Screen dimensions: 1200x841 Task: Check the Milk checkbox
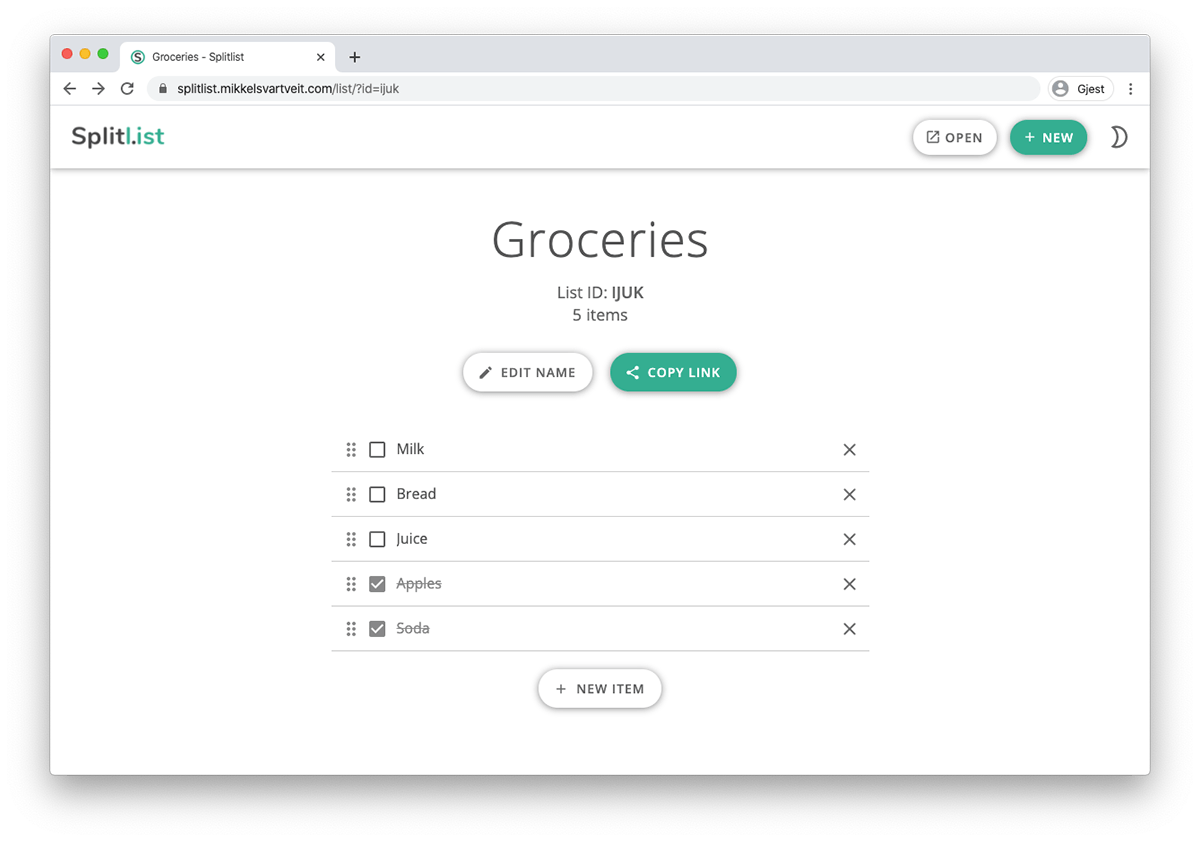point(377,449)
